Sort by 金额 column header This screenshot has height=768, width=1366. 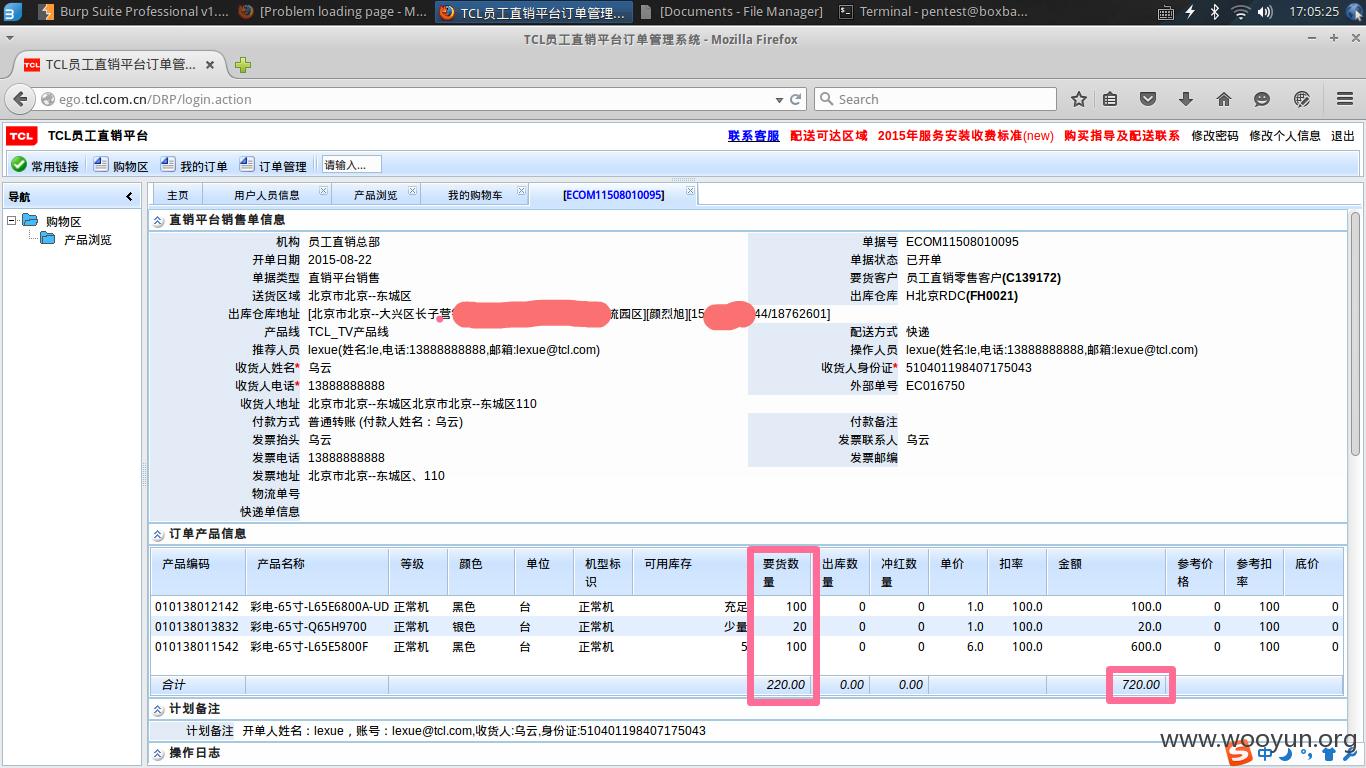pyautogui.click(x=1106, y=573)
